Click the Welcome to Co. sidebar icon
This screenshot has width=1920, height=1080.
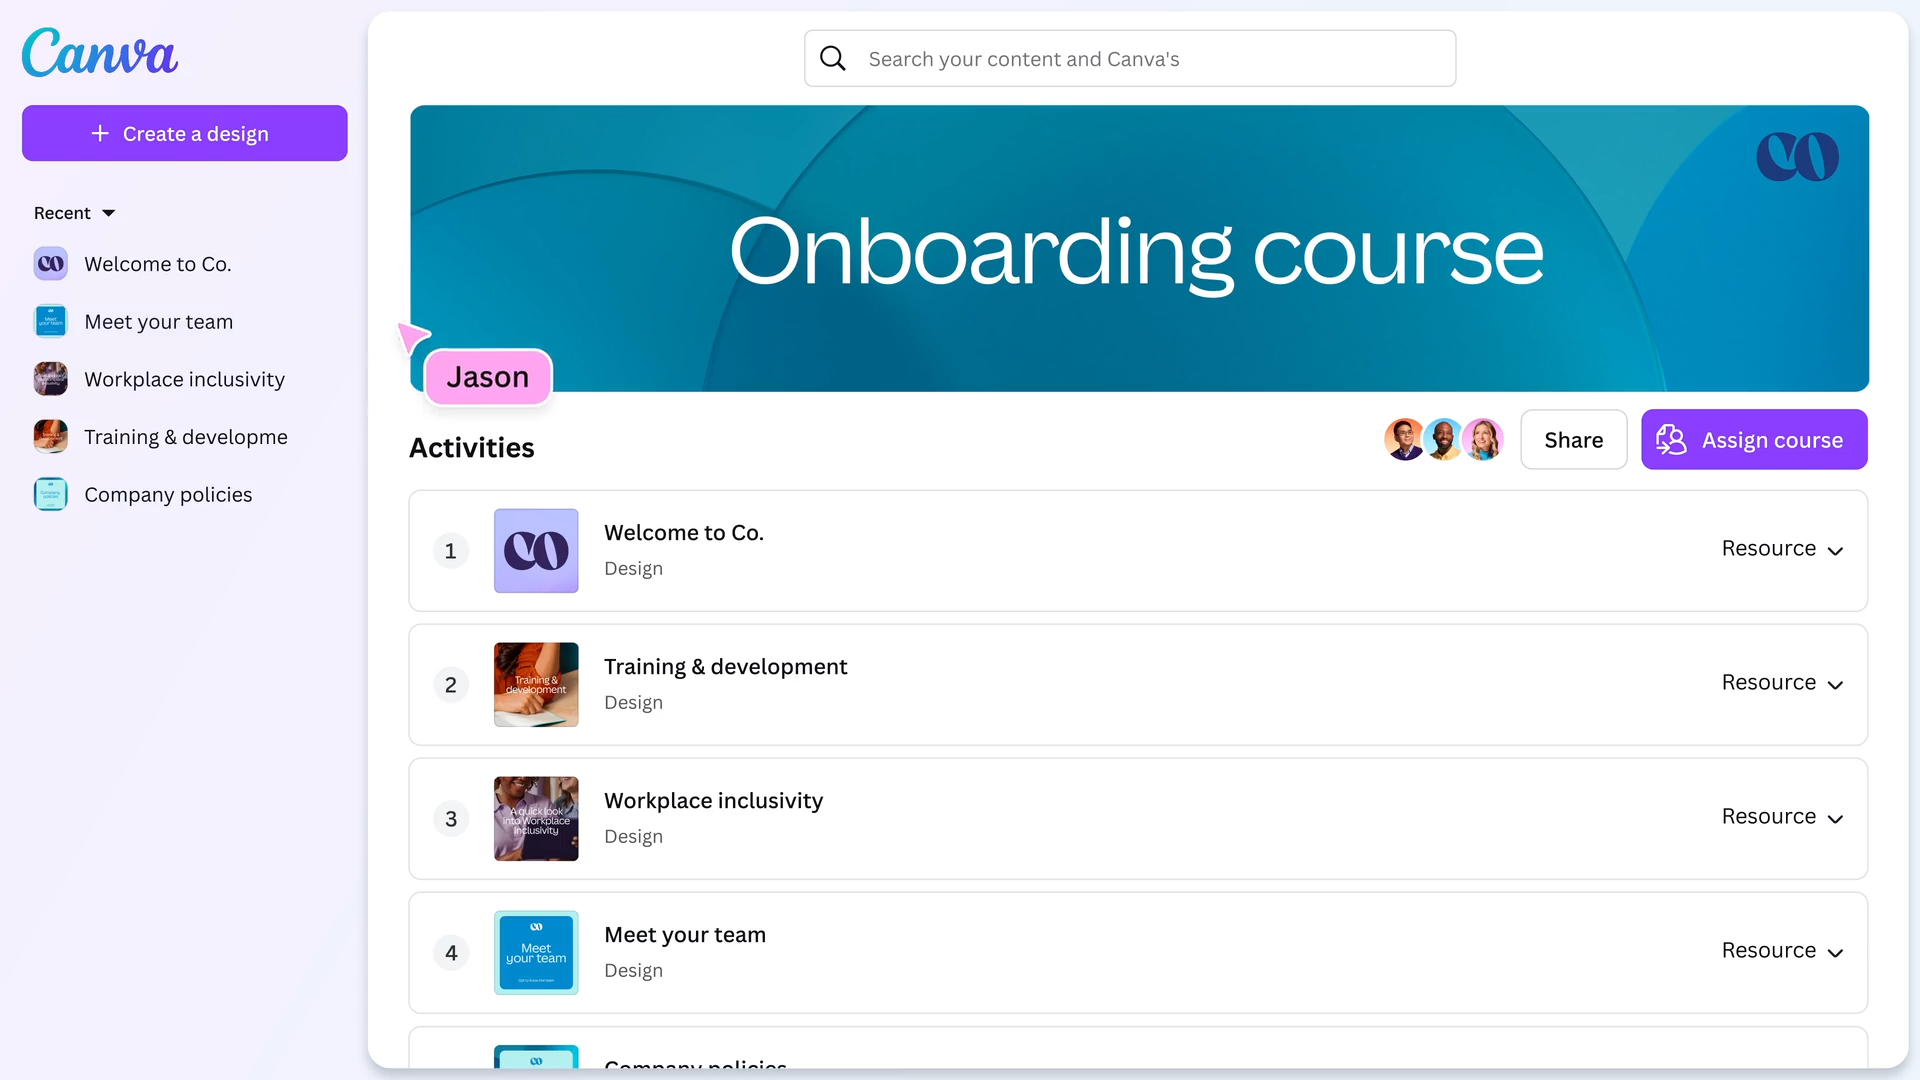tap(51, 264)
